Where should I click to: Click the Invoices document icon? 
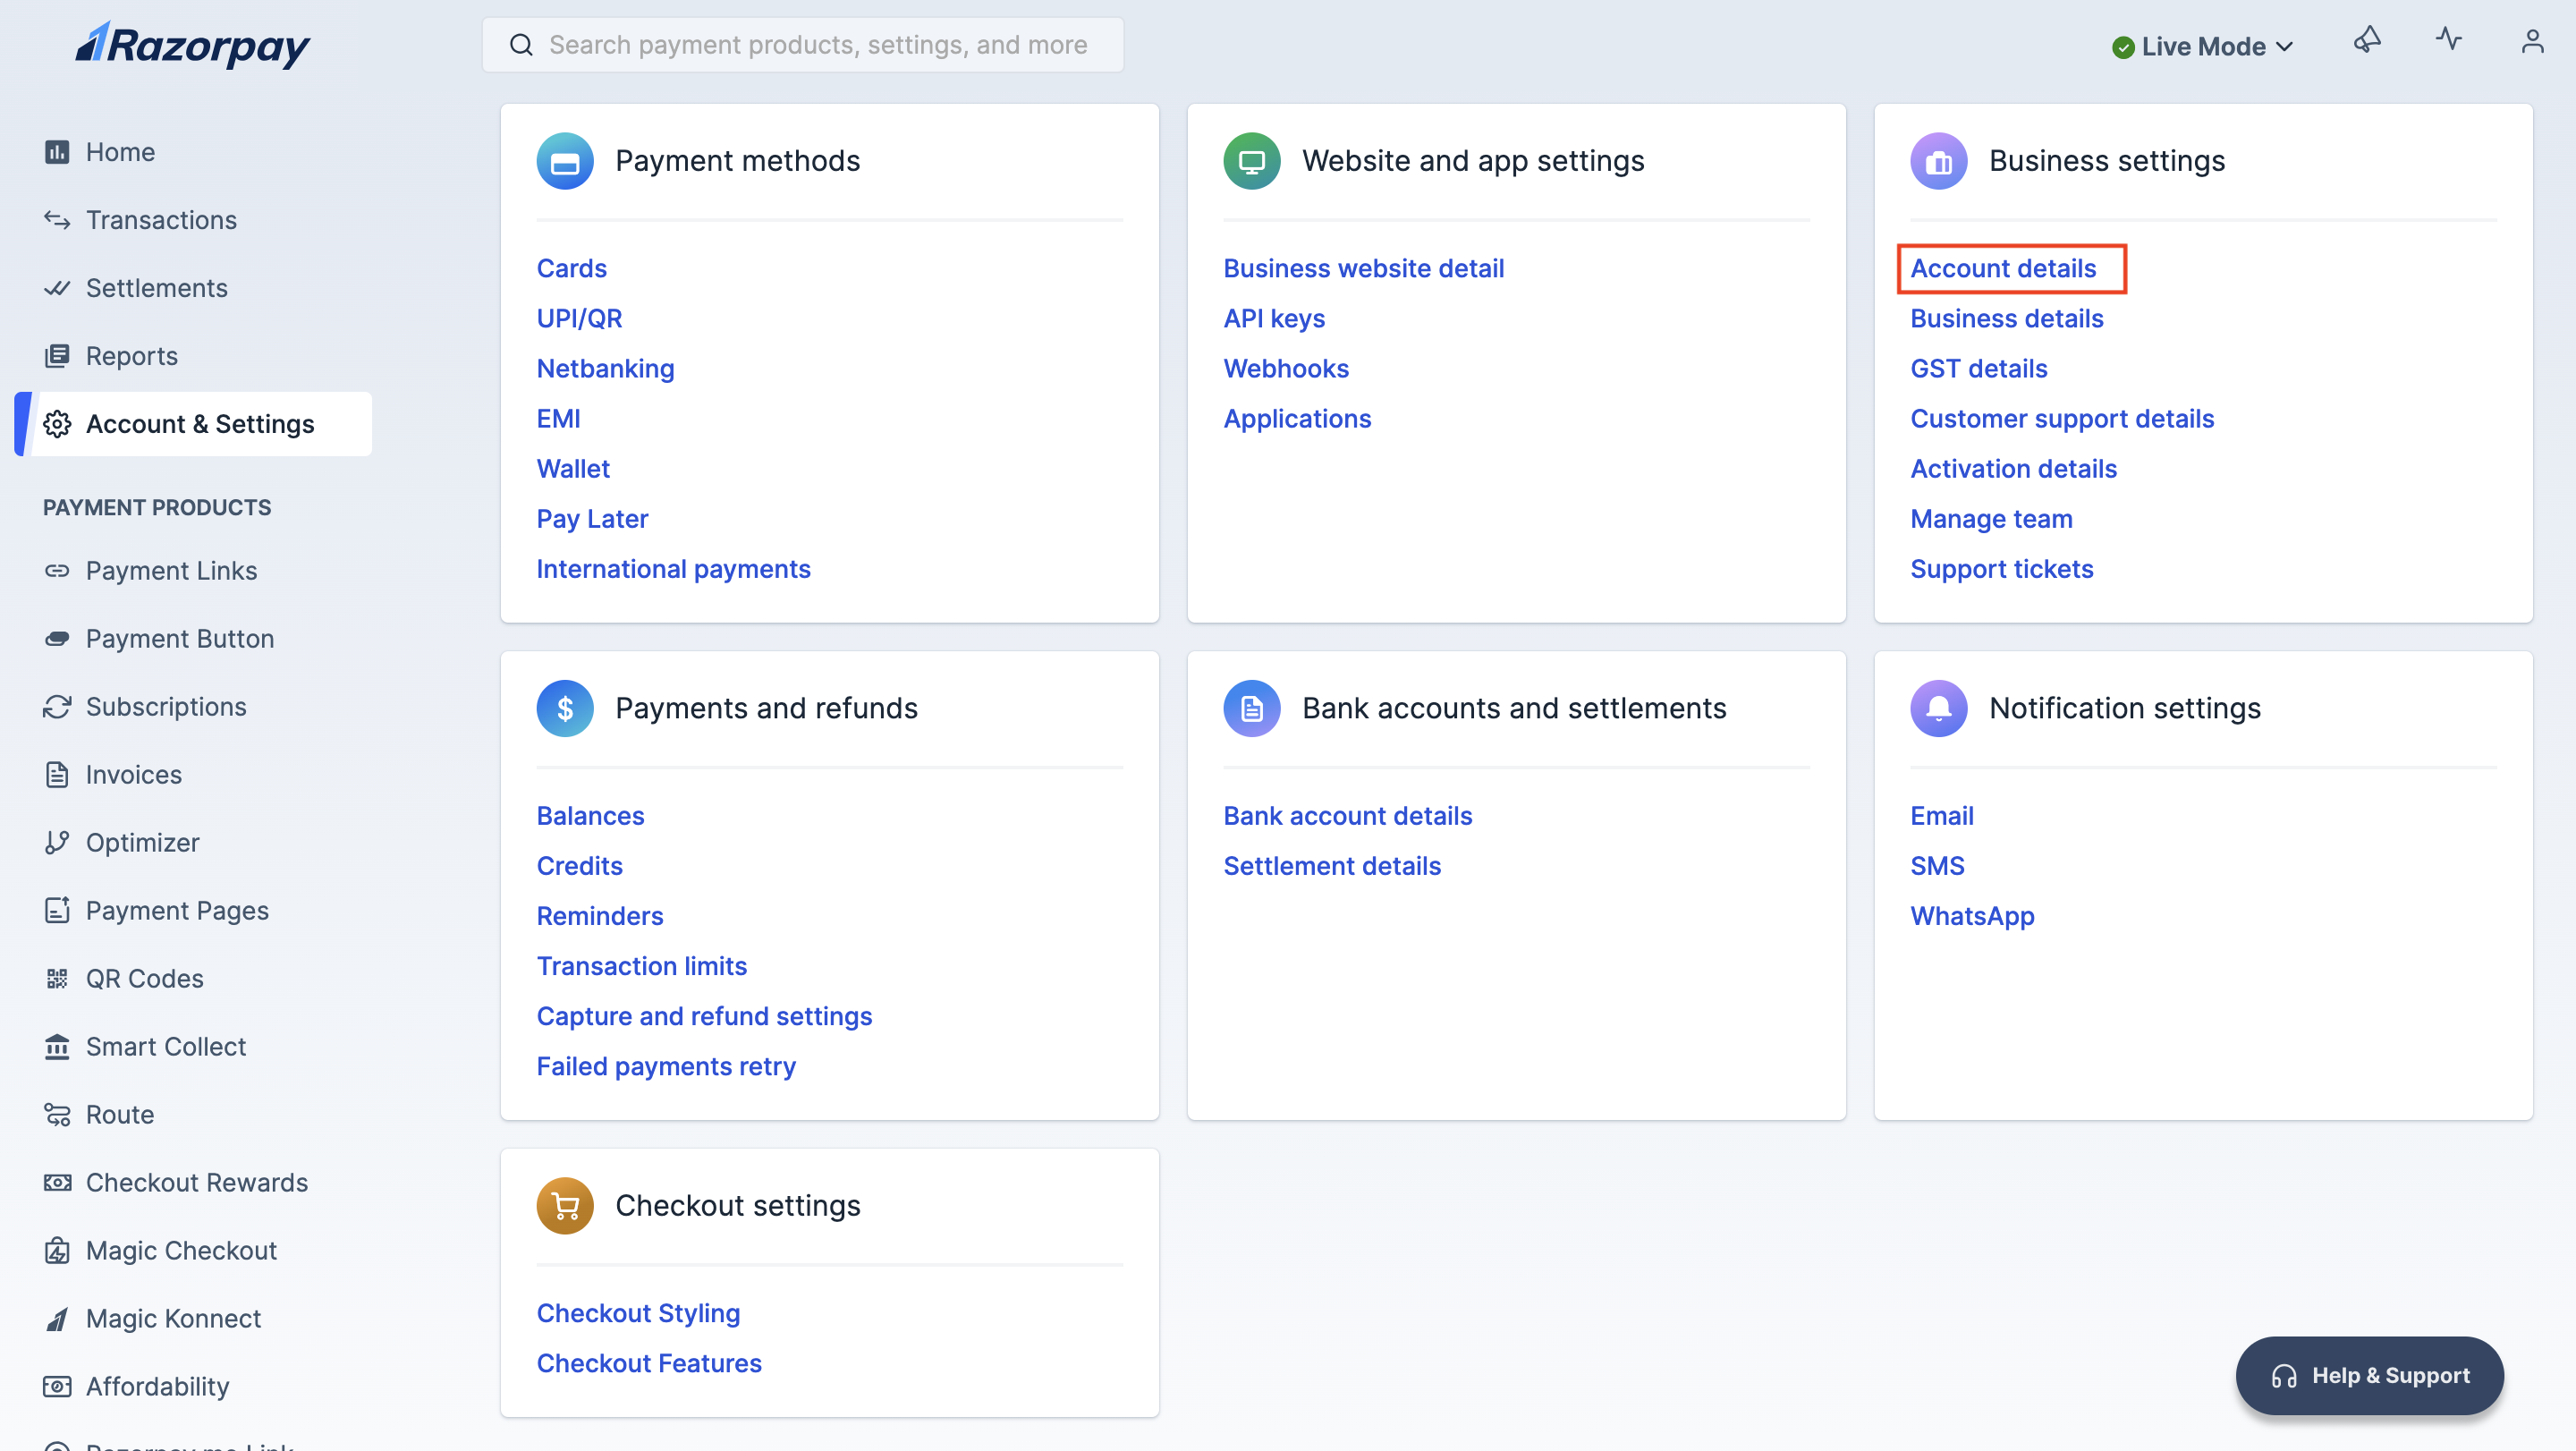coord(57,775)
